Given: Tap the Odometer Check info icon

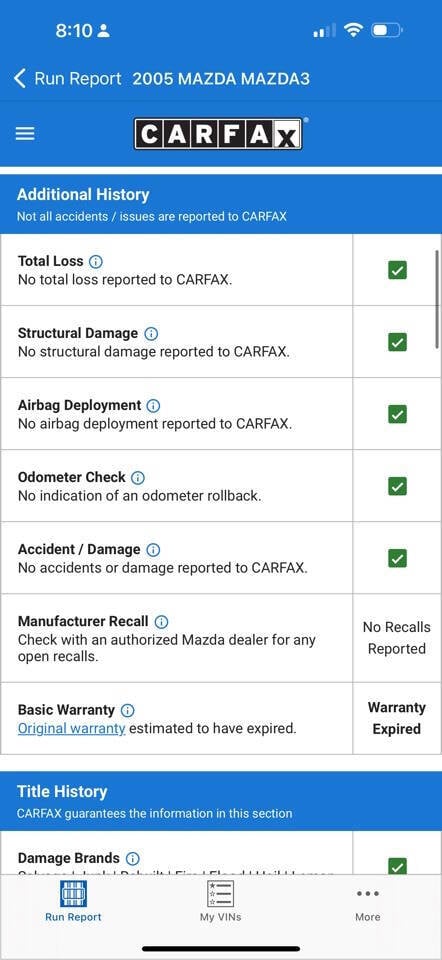Looking at the screenshot, I should [x=138, y=478].
